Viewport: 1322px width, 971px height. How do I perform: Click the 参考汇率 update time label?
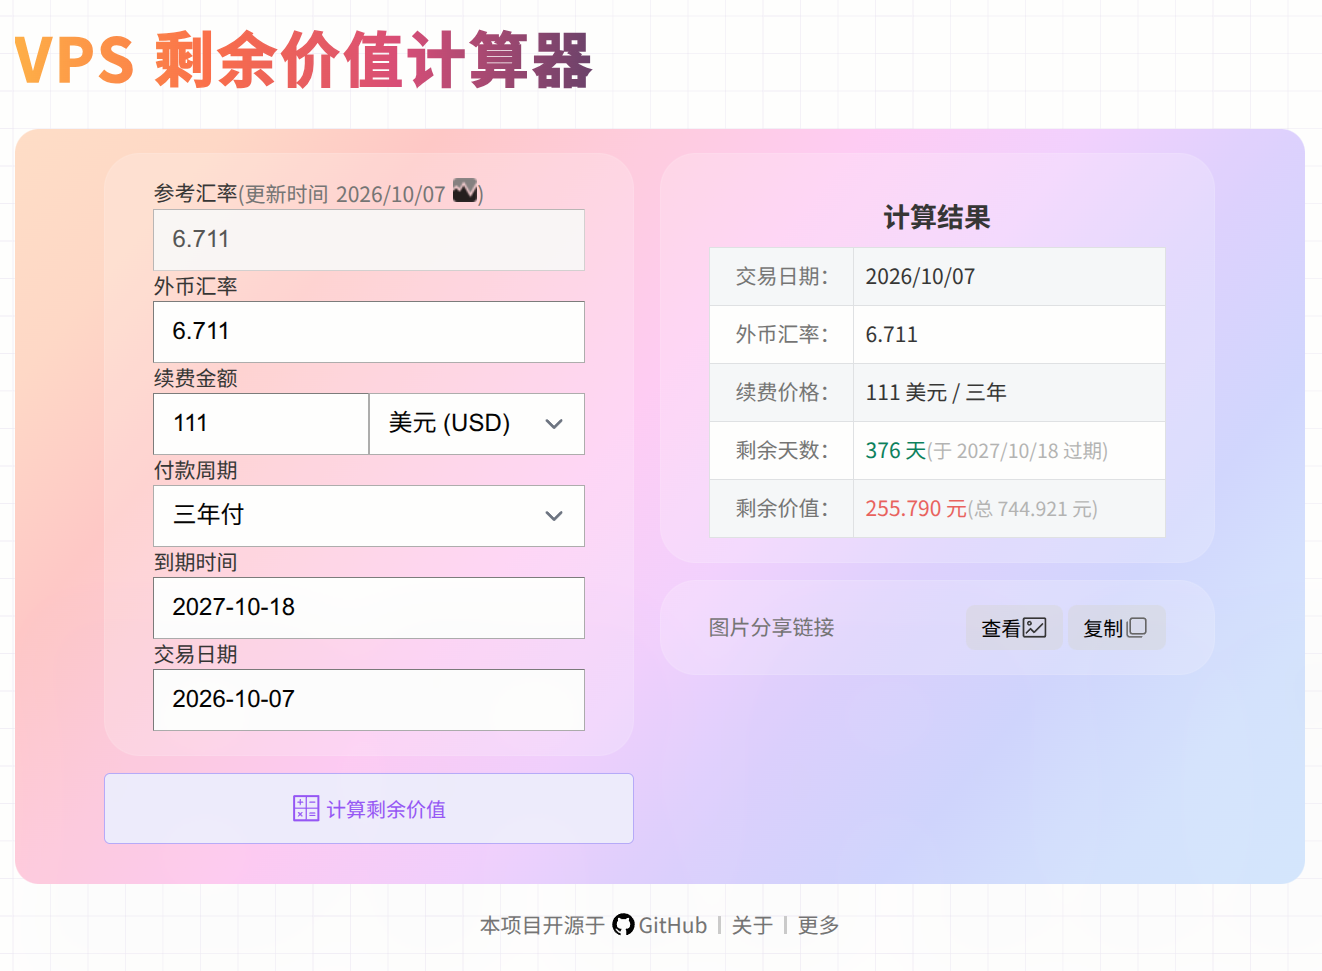coord(318,193)
